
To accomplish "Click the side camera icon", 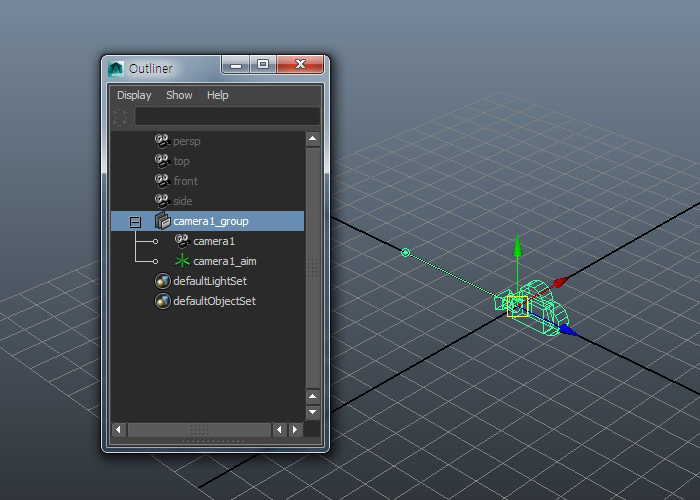I will [x=162, y=201].
